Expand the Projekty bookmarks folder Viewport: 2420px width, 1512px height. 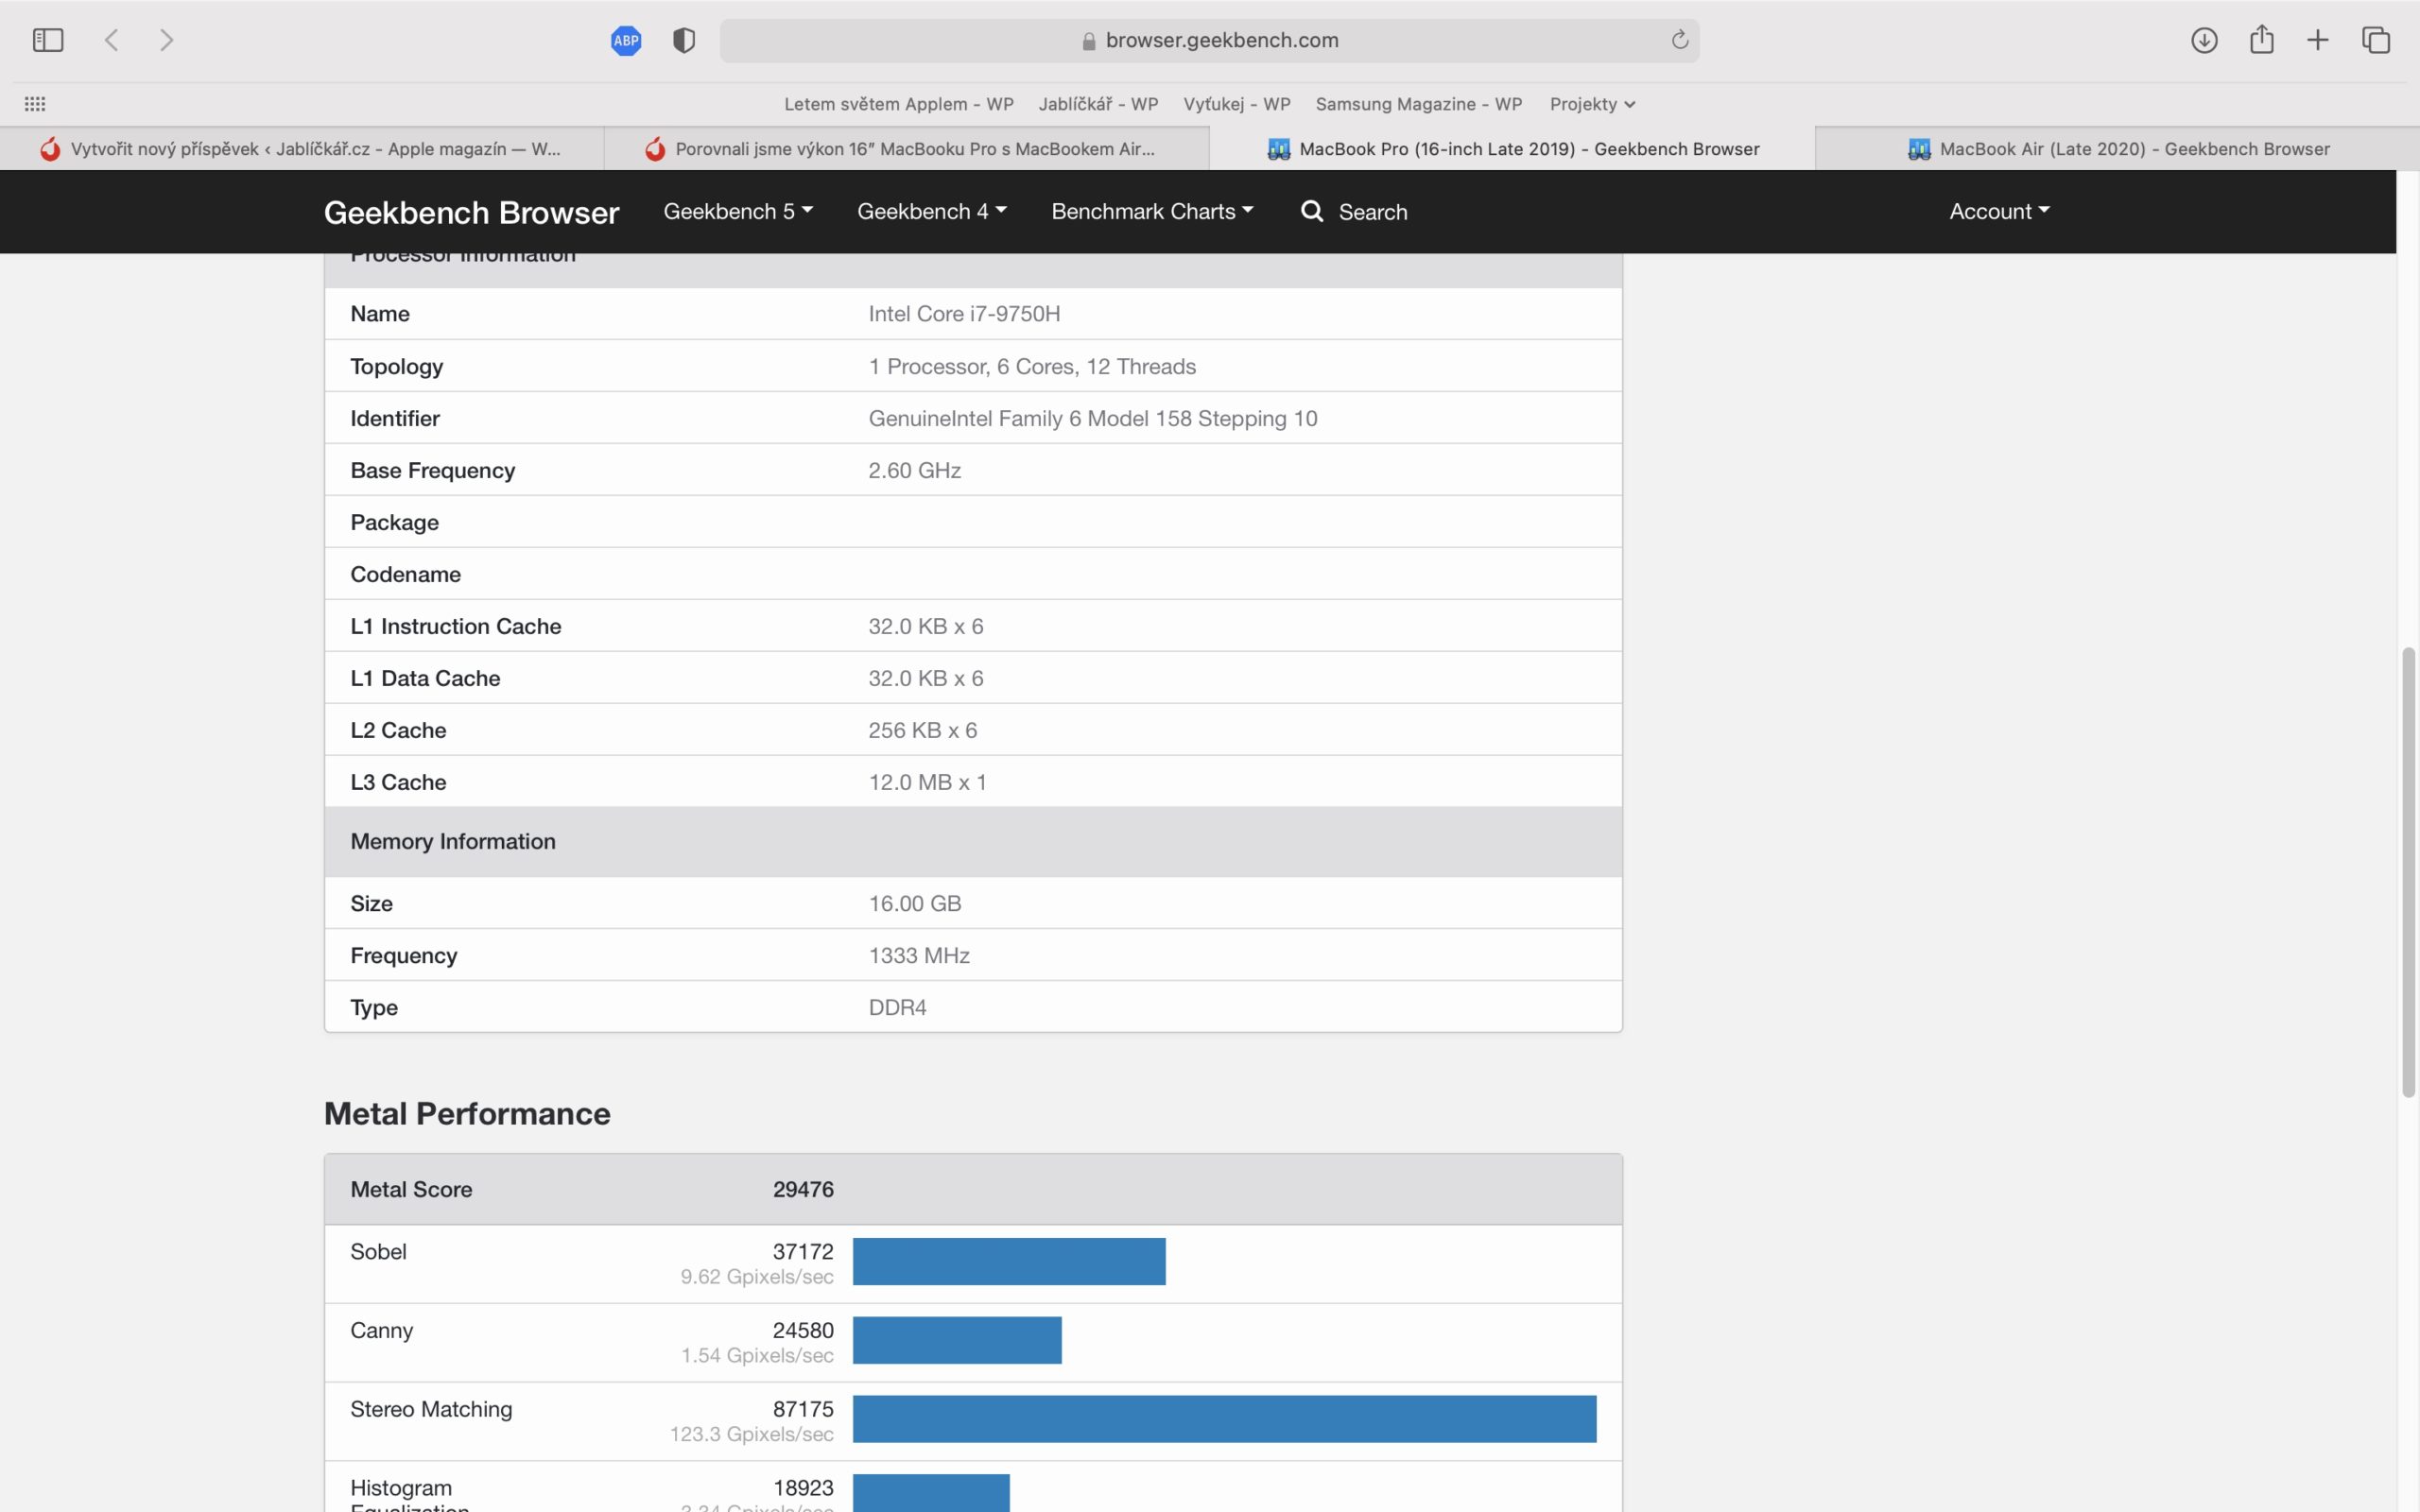1592,104
